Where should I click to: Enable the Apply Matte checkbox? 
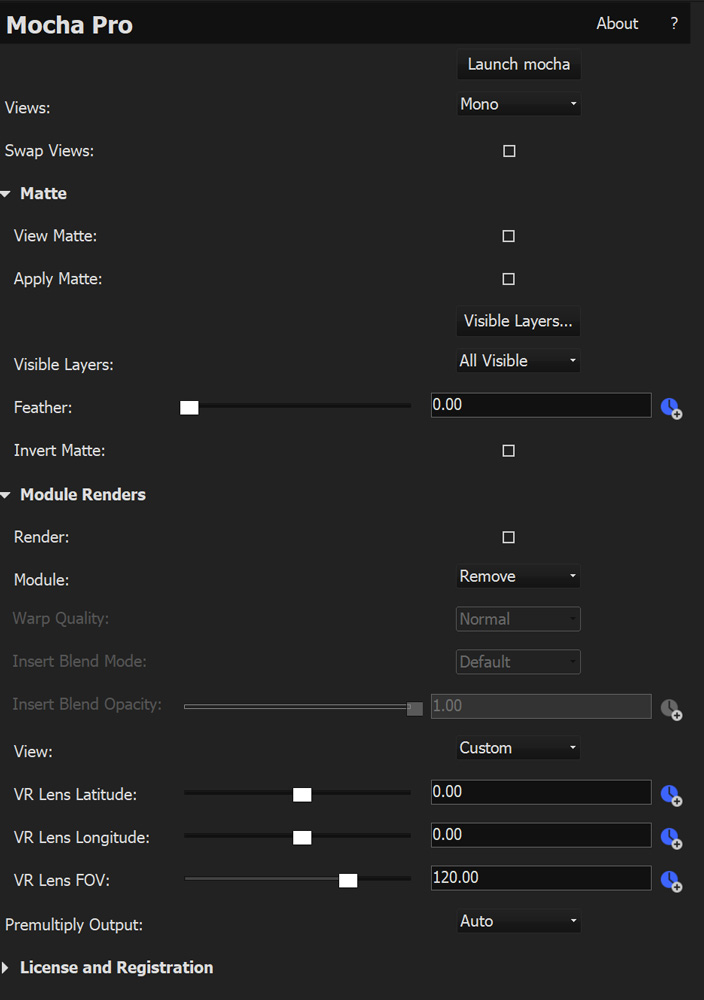pos(508,279)
